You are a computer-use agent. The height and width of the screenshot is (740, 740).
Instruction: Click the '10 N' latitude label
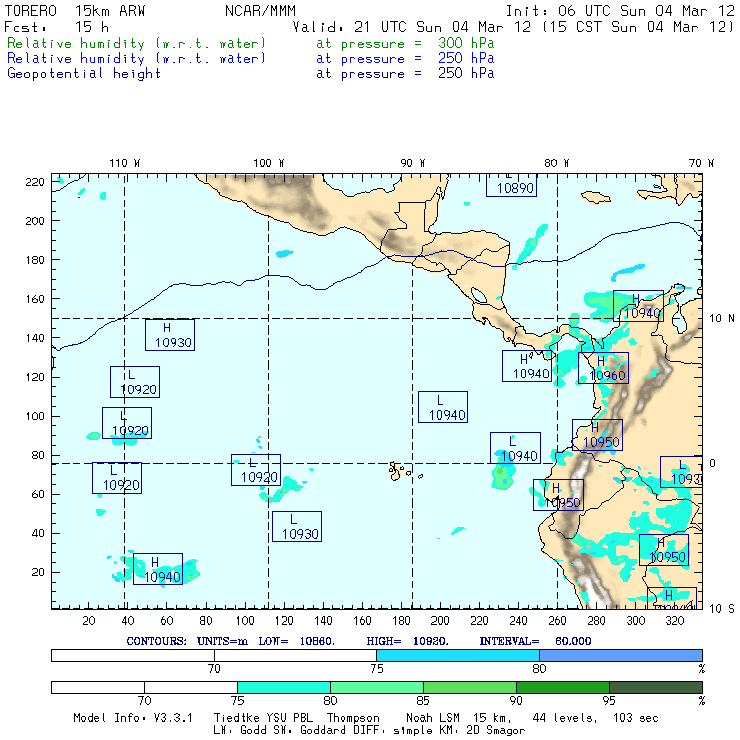click(722, 319)
